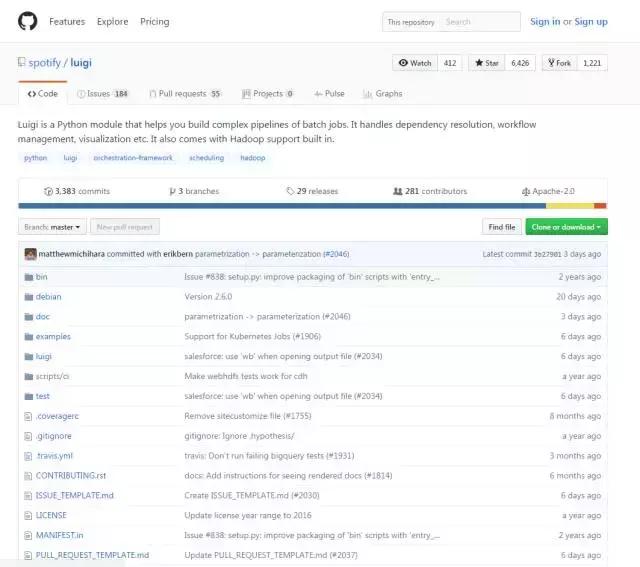Open commit message "Version 2.6.0"
Screen dimensions: 640x567
[208, 297]
